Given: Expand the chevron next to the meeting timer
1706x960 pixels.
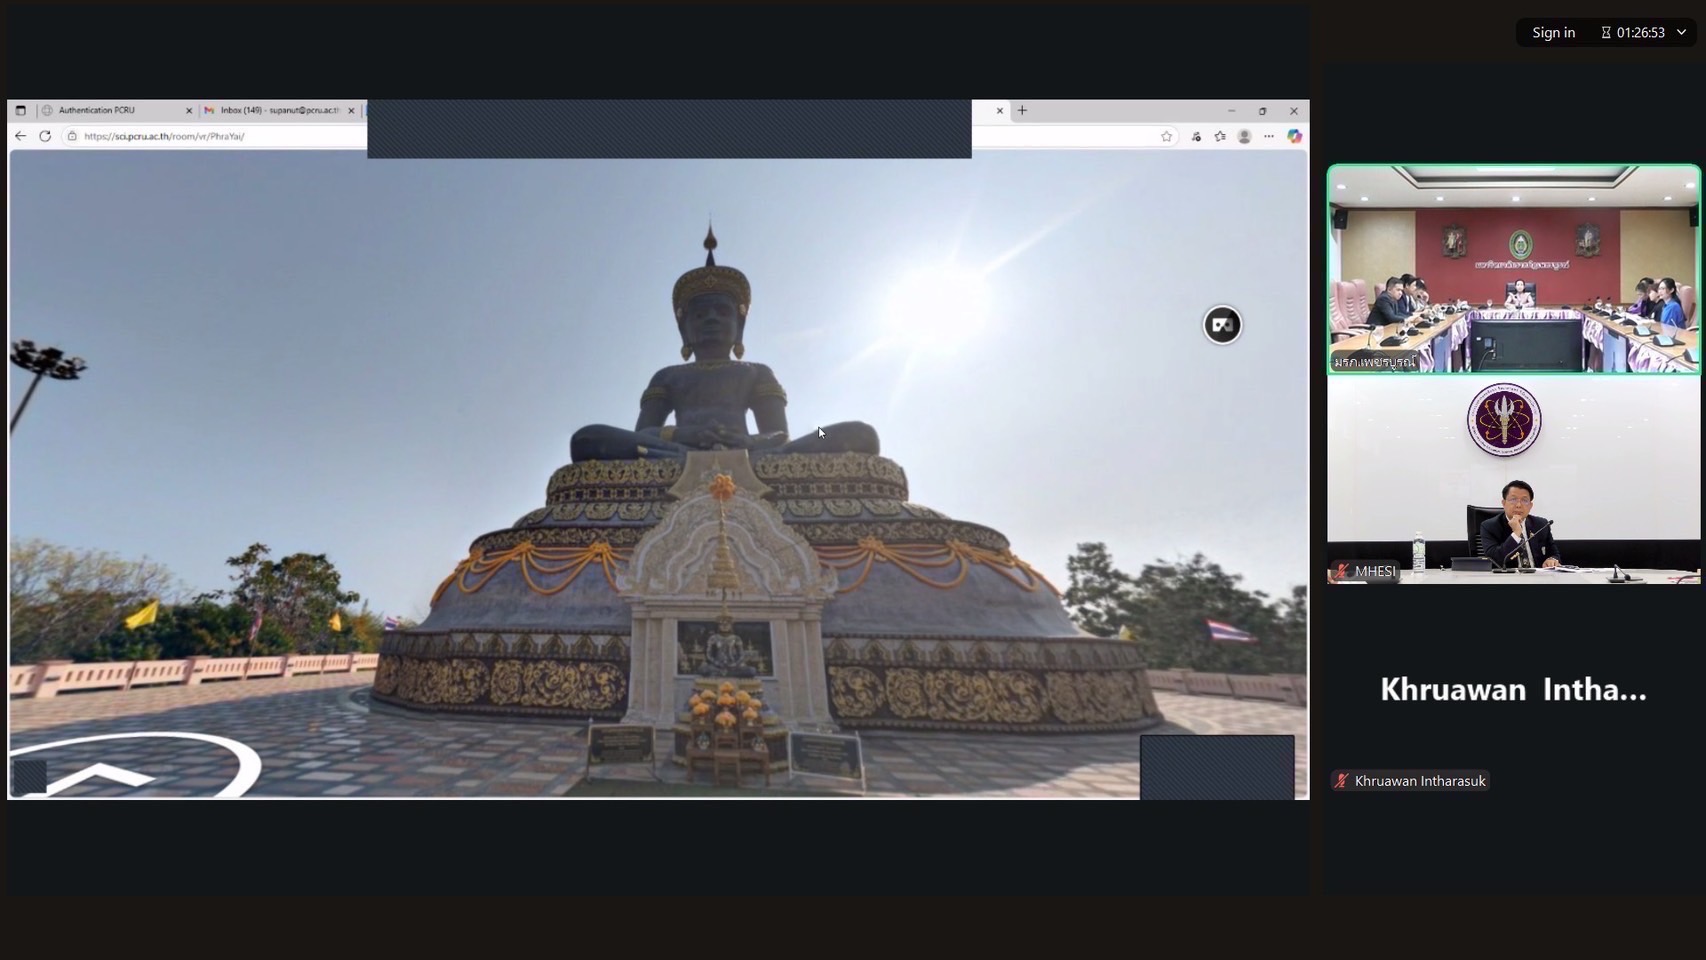Looking at the screenshot, I should [x=1682, y=32].
